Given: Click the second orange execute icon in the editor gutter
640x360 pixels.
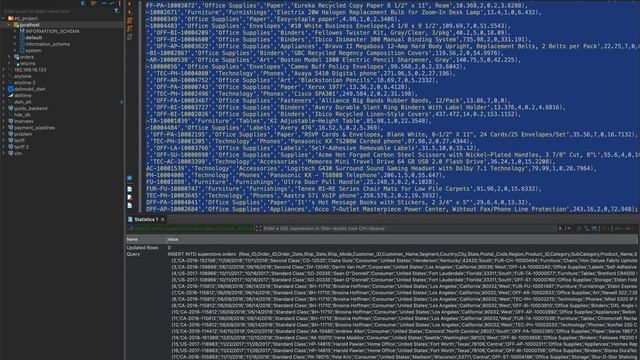Looking at the screenshot, I should click(130, 12).
